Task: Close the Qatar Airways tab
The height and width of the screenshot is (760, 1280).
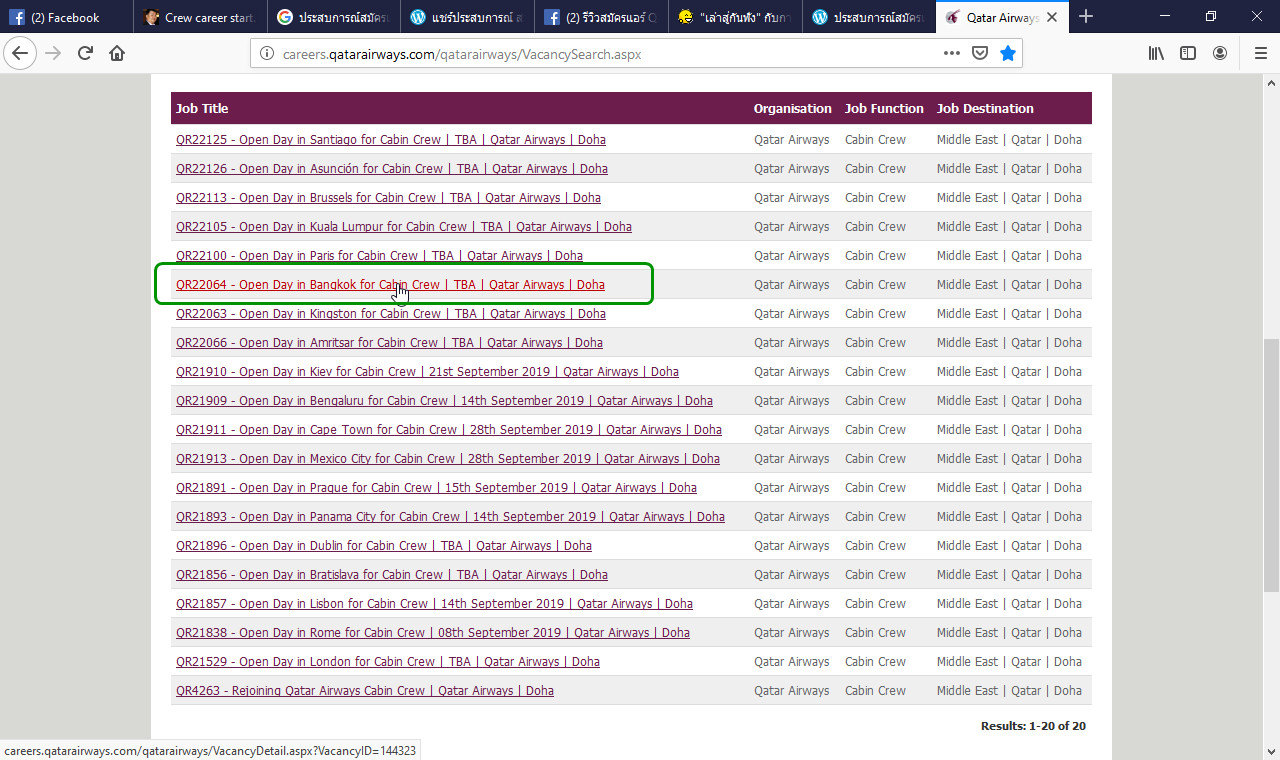Action: (x=1052, y=17)
